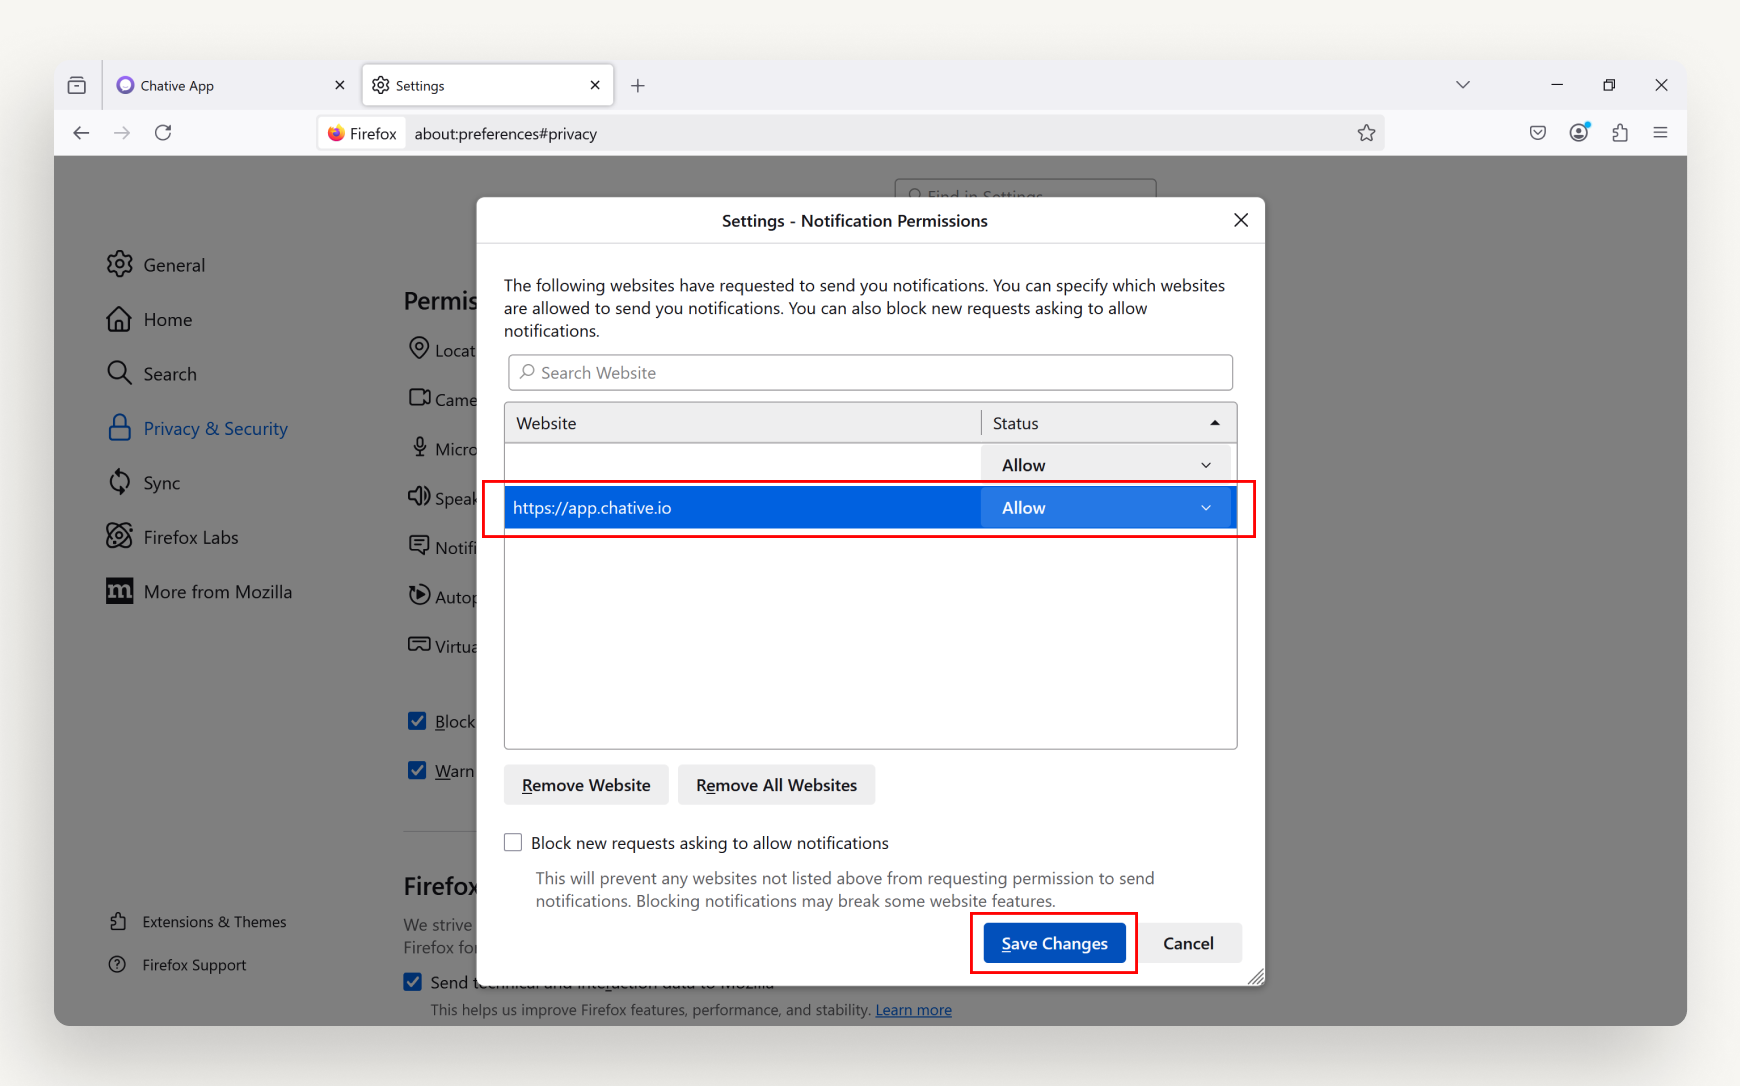Click the Search Website field

click(x=869, y=372)
